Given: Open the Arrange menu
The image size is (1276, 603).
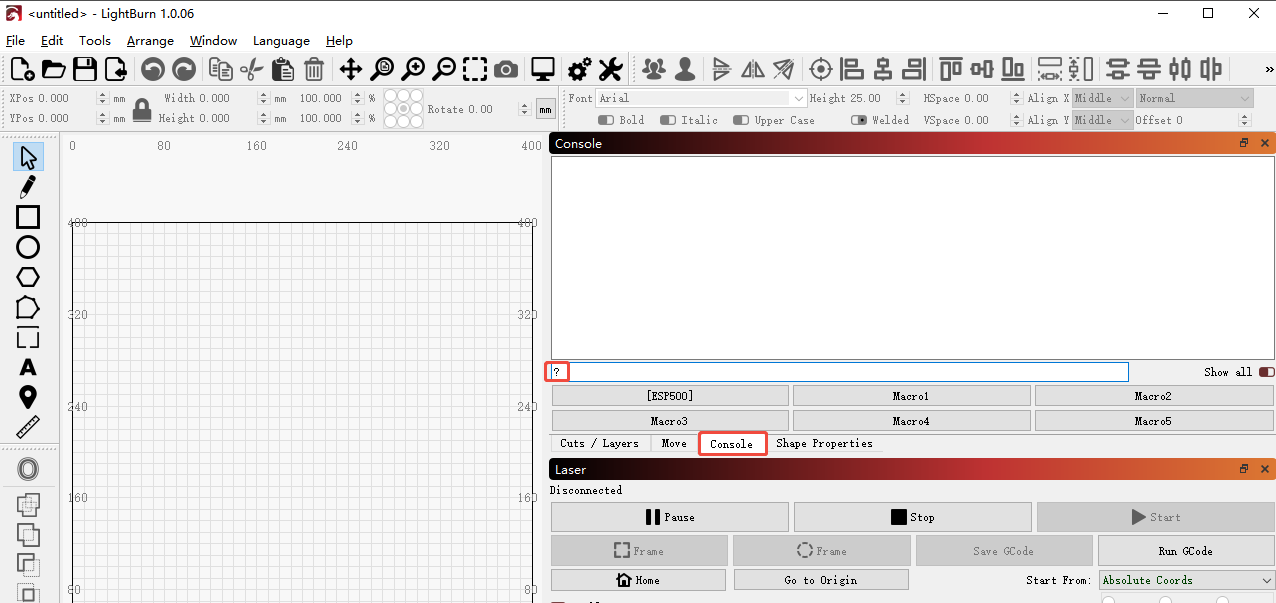Looking at the screenshot, I should point(150,41).
